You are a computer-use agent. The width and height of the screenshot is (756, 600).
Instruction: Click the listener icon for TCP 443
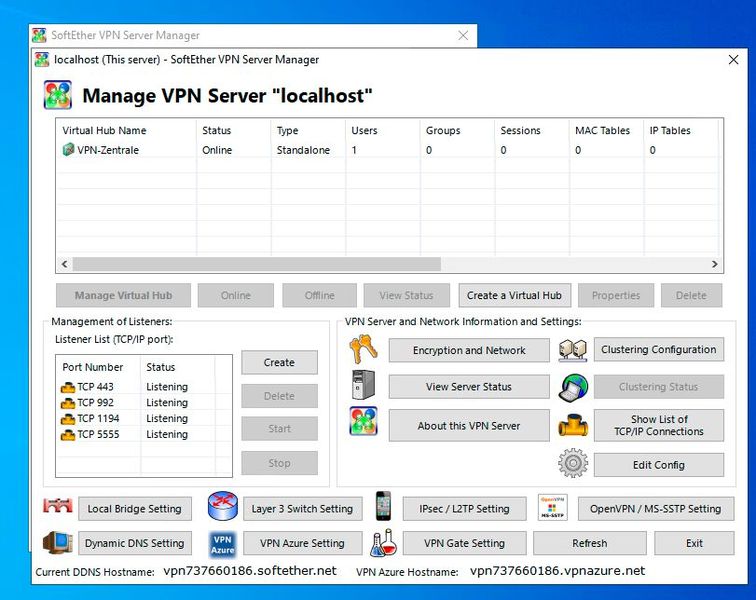tap(68, 387)
